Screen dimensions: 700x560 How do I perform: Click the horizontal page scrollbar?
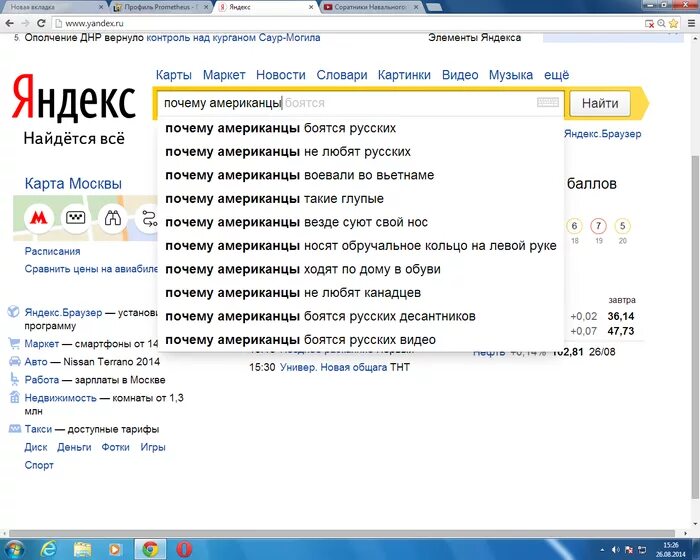pyautogui.click(x=342, y=534)
